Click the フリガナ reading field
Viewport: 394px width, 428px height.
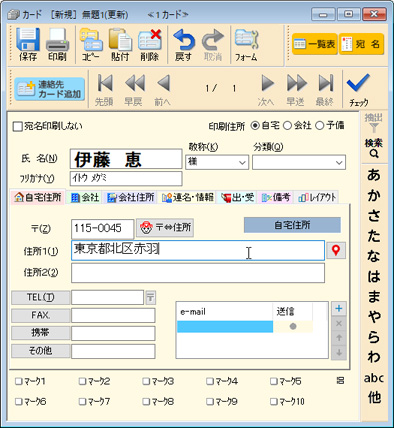coord(126,178)
